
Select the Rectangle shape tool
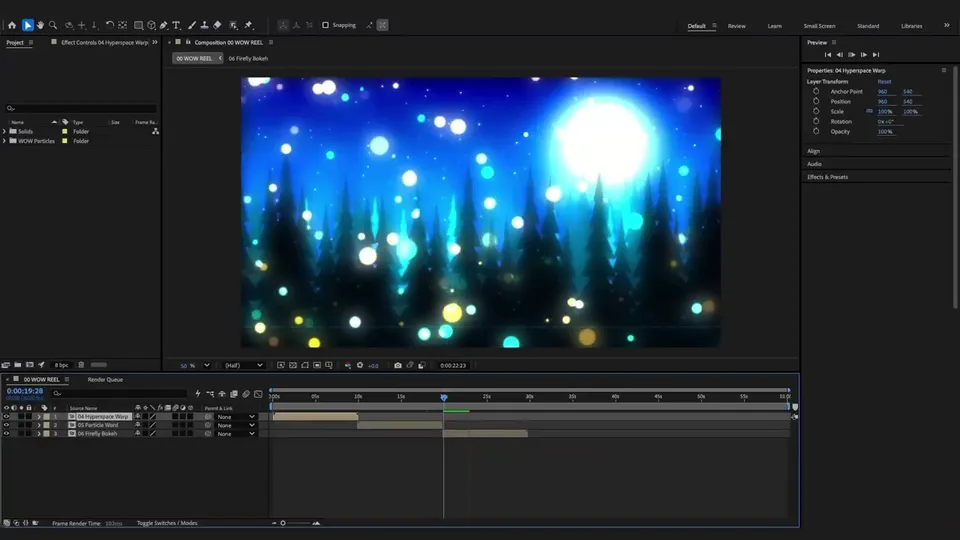[x=138, y=25]
